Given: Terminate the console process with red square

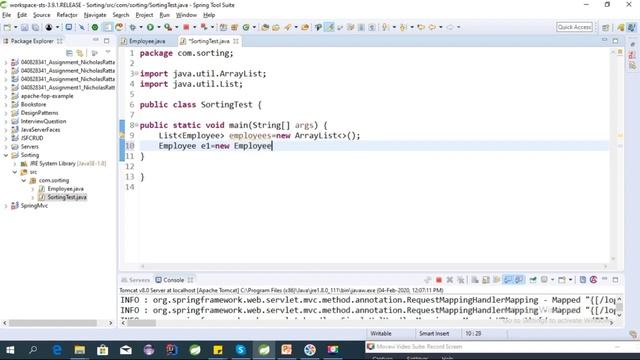Looking at the screenshot, I should pos(439,280).
